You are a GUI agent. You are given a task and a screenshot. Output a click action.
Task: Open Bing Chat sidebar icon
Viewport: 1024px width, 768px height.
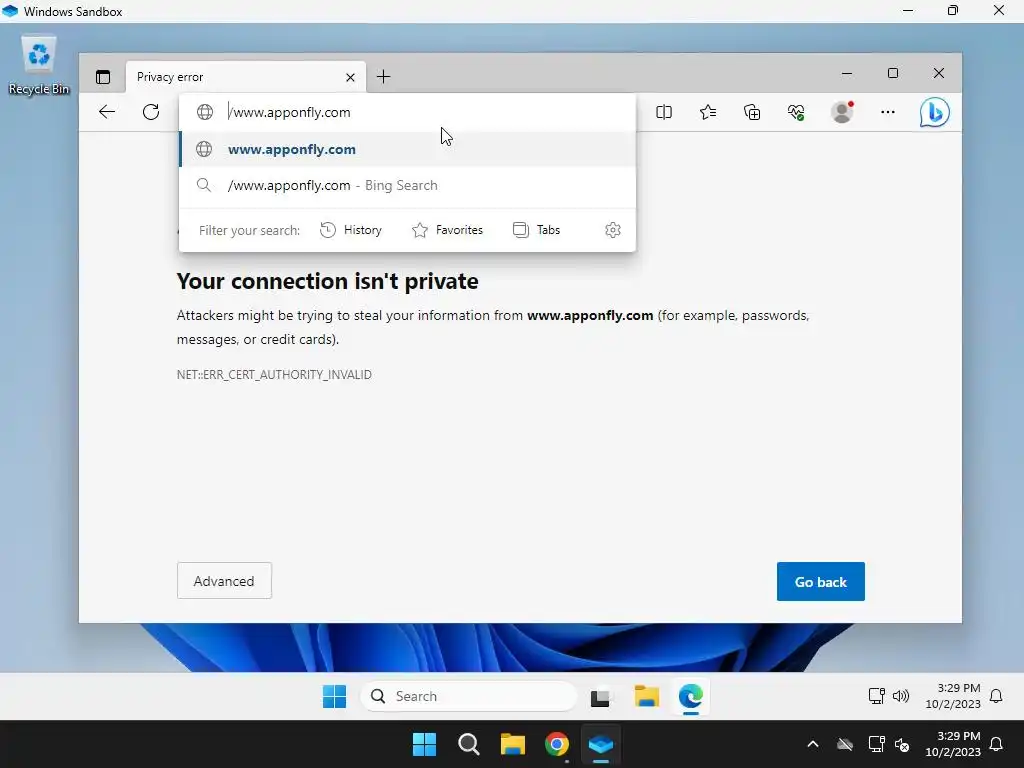(935, 112)
